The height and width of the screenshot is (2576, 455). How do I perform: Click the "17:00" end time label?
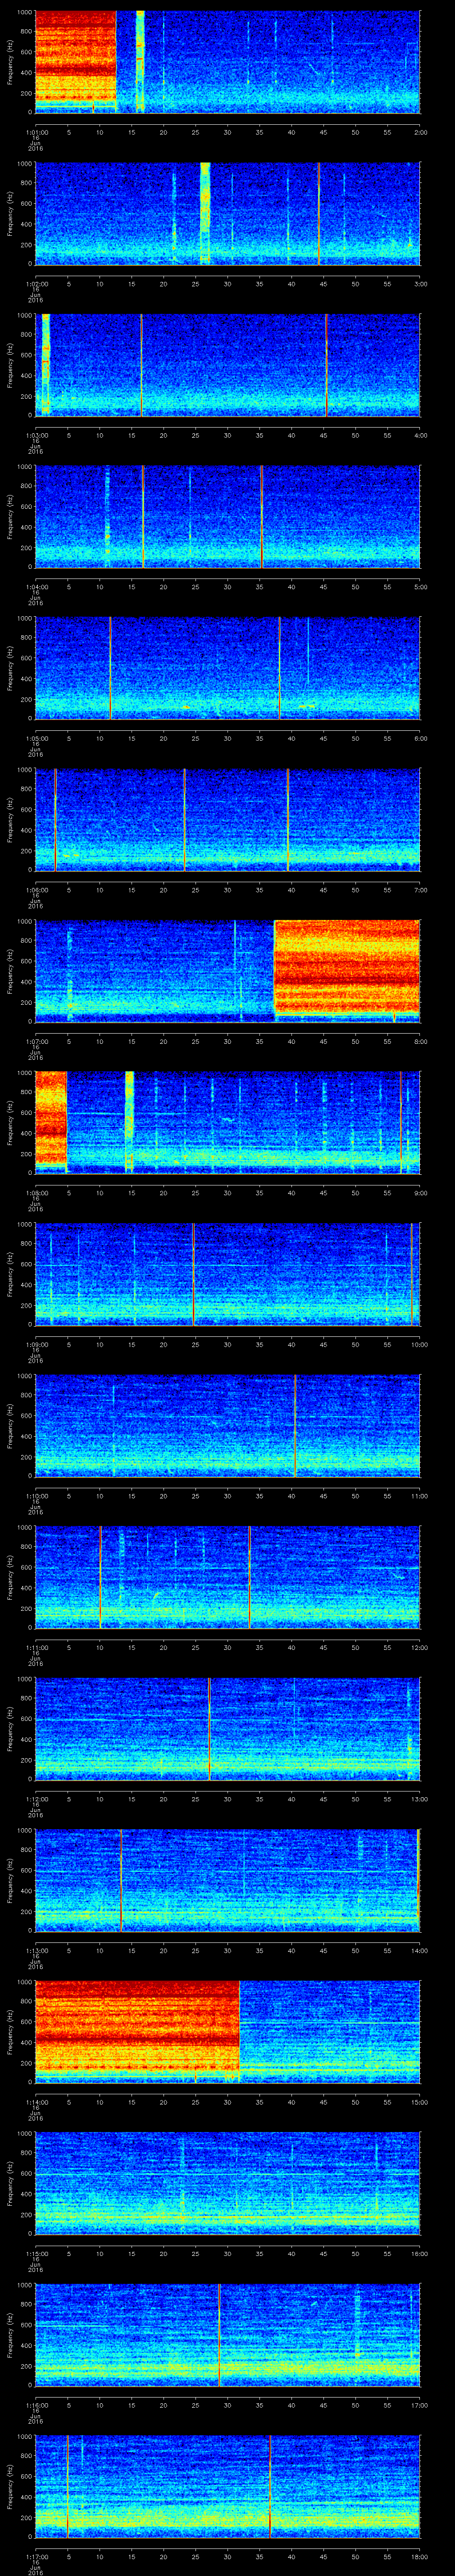pyautogui.click(x=420, y=2404)
